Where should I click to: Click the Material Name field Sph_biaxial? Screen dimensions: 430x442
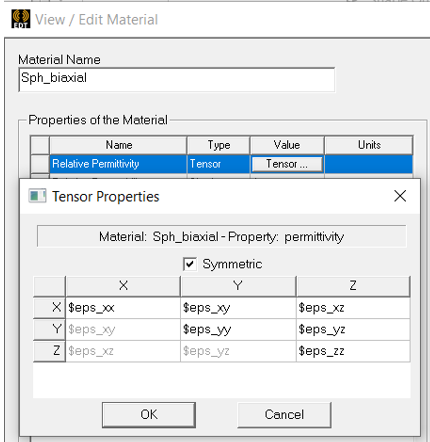[177, 79]
